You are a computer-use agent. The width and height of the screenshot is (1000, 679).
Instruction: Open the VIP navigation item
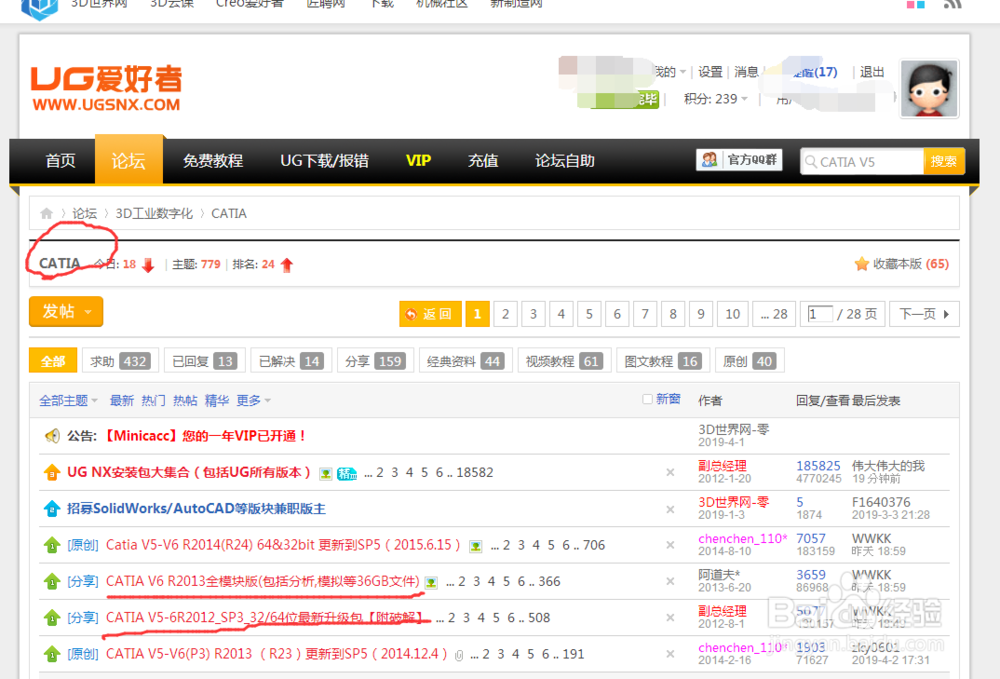418,161
